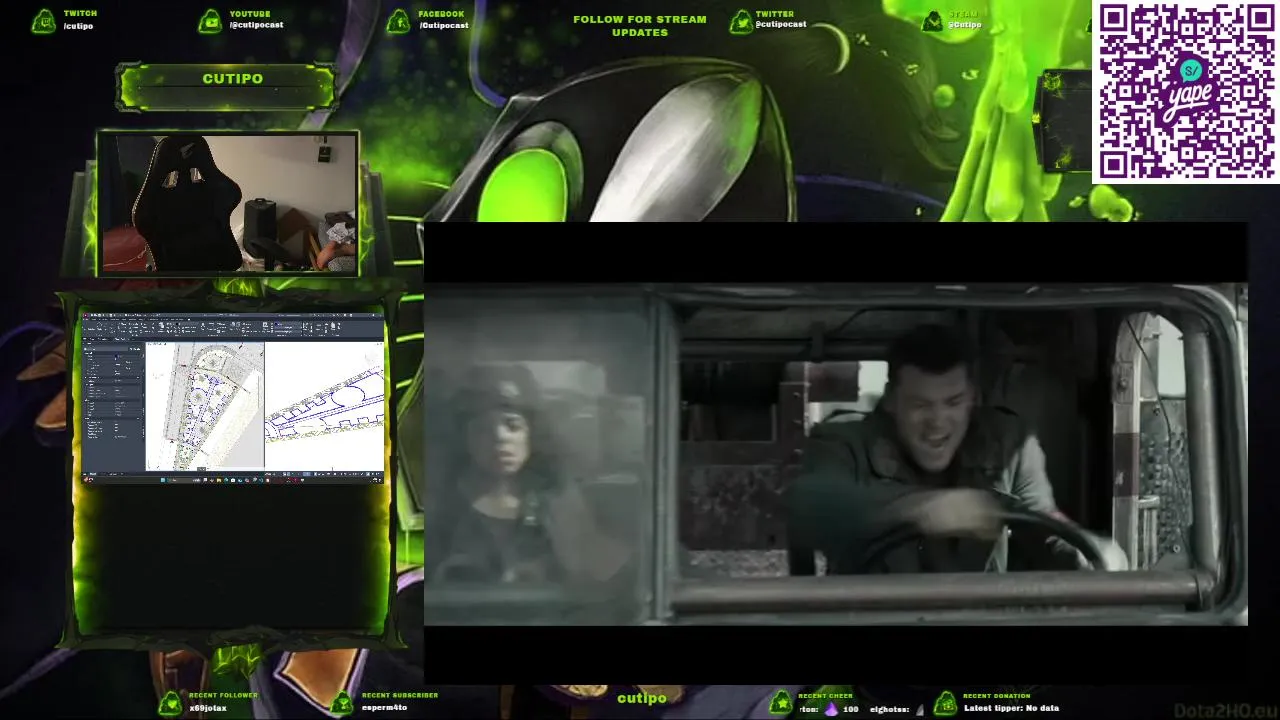
Task: Click the Twitter bird icon
Action: click(x=741, y=21)
